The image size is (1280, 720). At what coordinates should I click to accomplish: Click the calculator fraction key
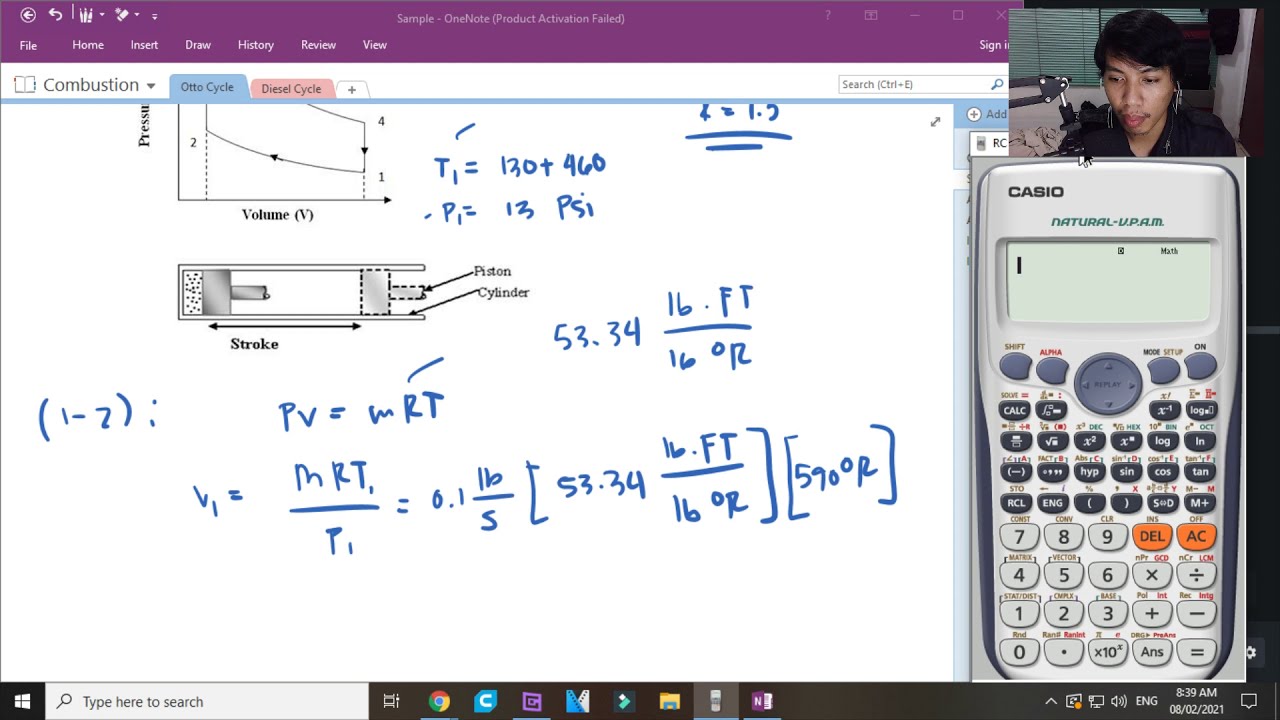tap(1016, 441)
